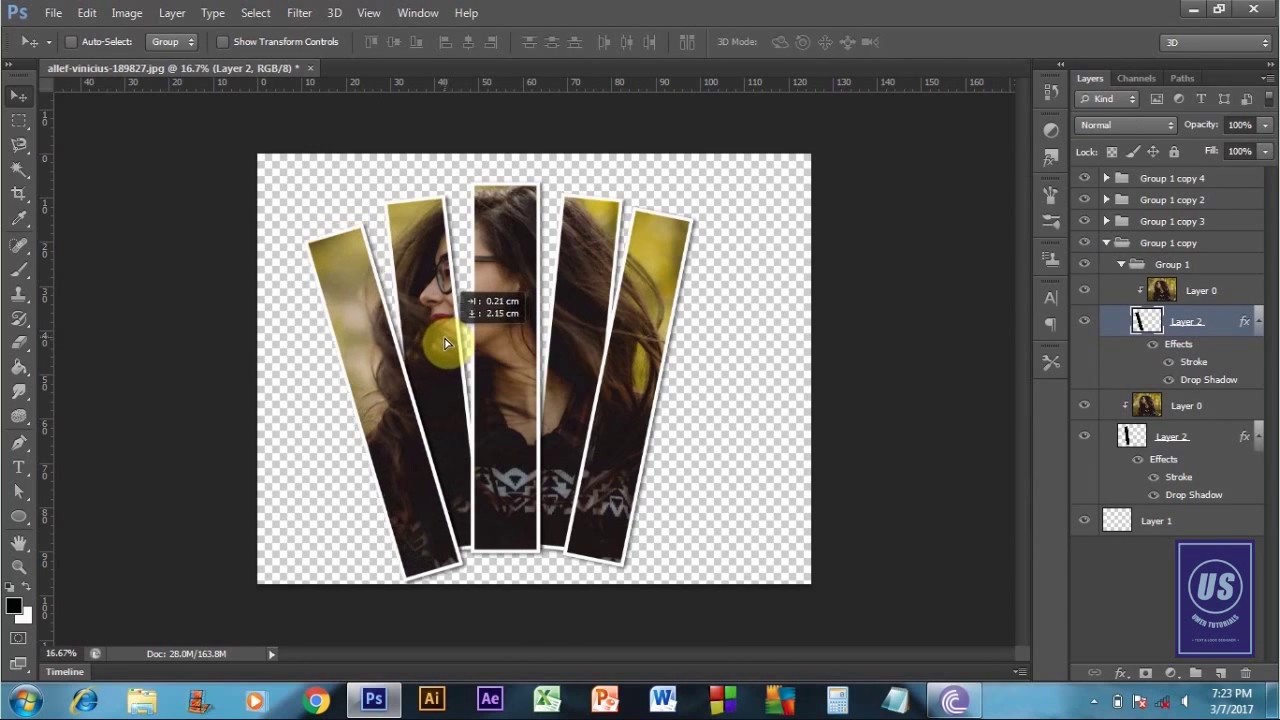Click the delete layer trash icon
The height and width of the screenshot is (720, 1280).
point(1246,673)
